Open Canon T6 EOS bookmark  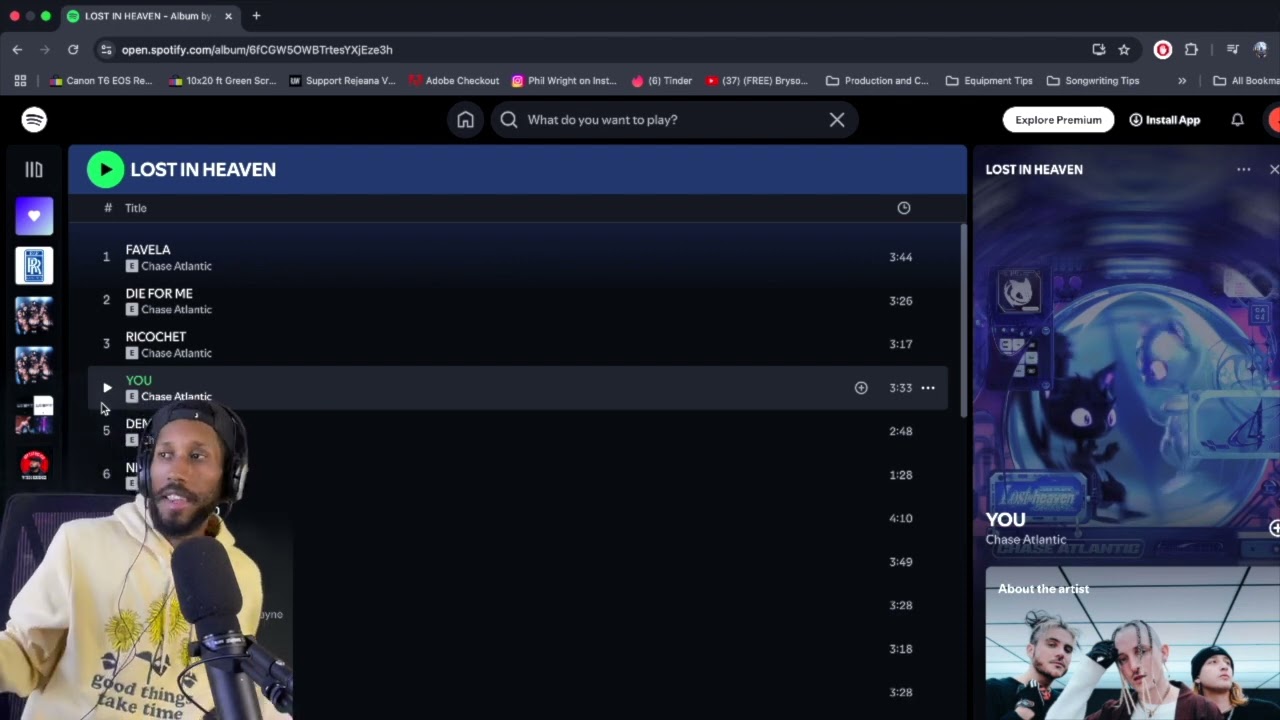pyautogui.click(x=101, y=81)
